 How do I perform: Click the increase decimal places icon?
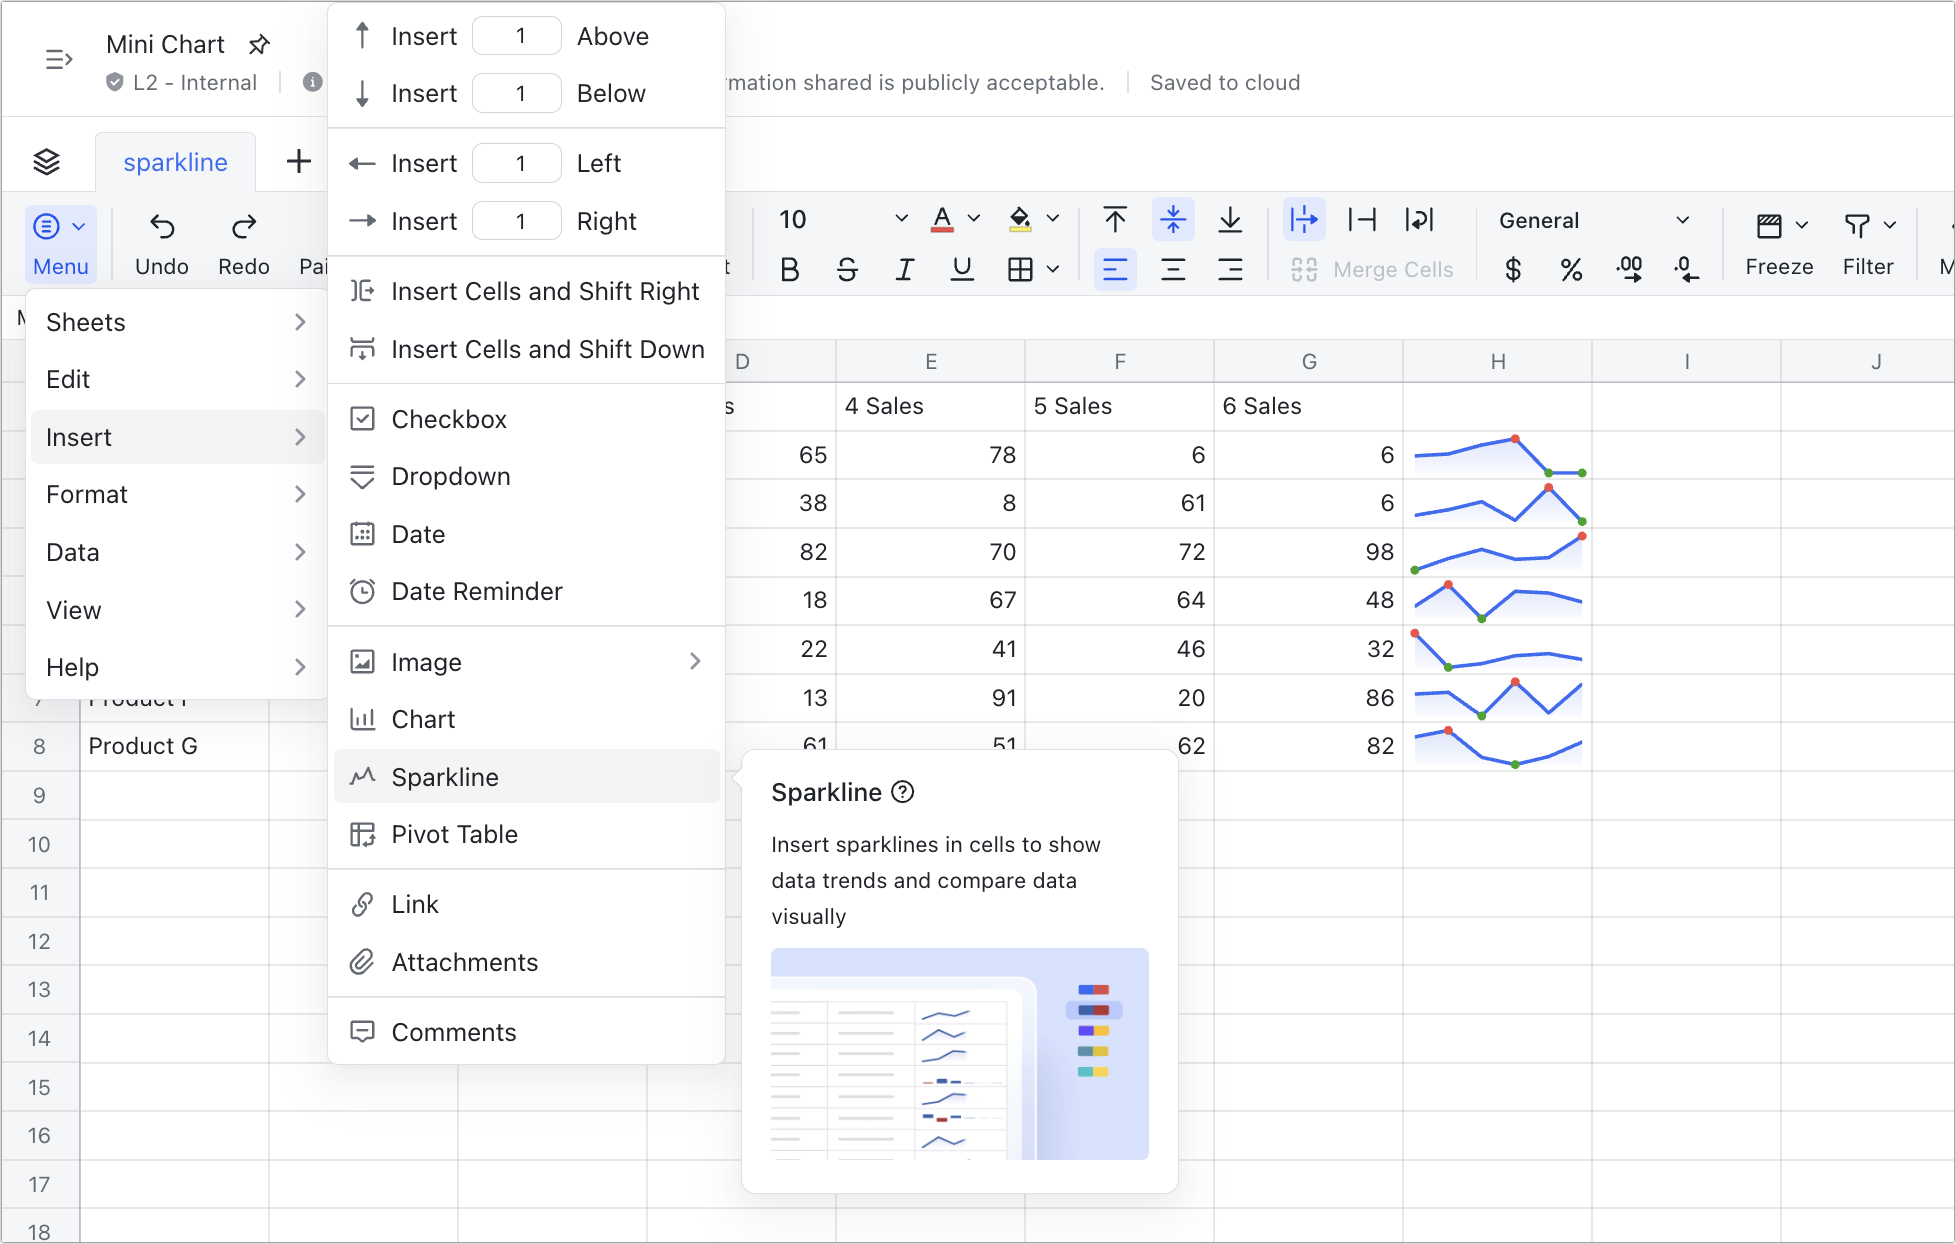pyautogui.click(x=1630, y=269)
